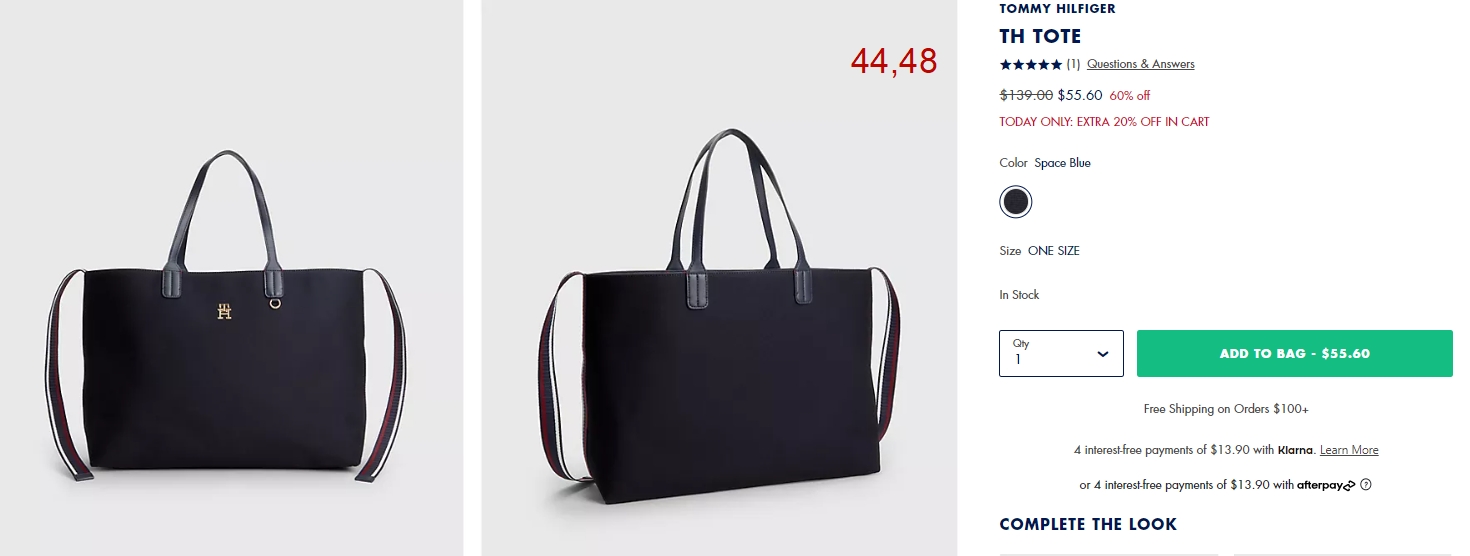Click the five-star rating icons

point(1031,64)
